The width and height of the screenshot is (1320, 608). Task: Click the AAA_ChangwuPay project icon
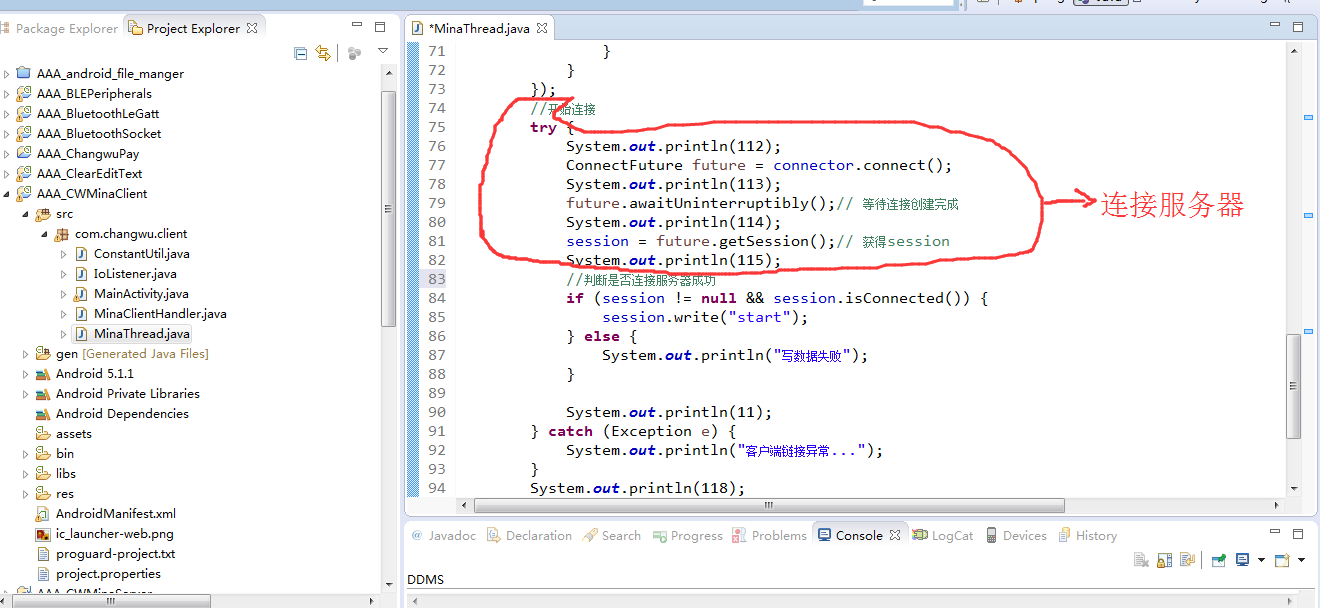[x=24, y=154]
